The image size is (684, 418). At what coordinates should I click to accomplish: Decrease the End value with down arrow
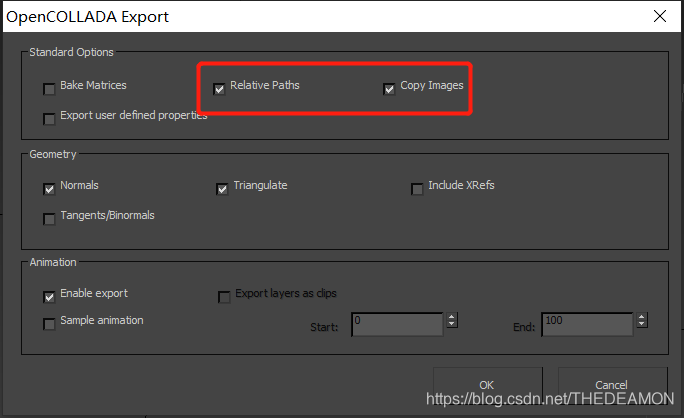click(x=641, y=324)
